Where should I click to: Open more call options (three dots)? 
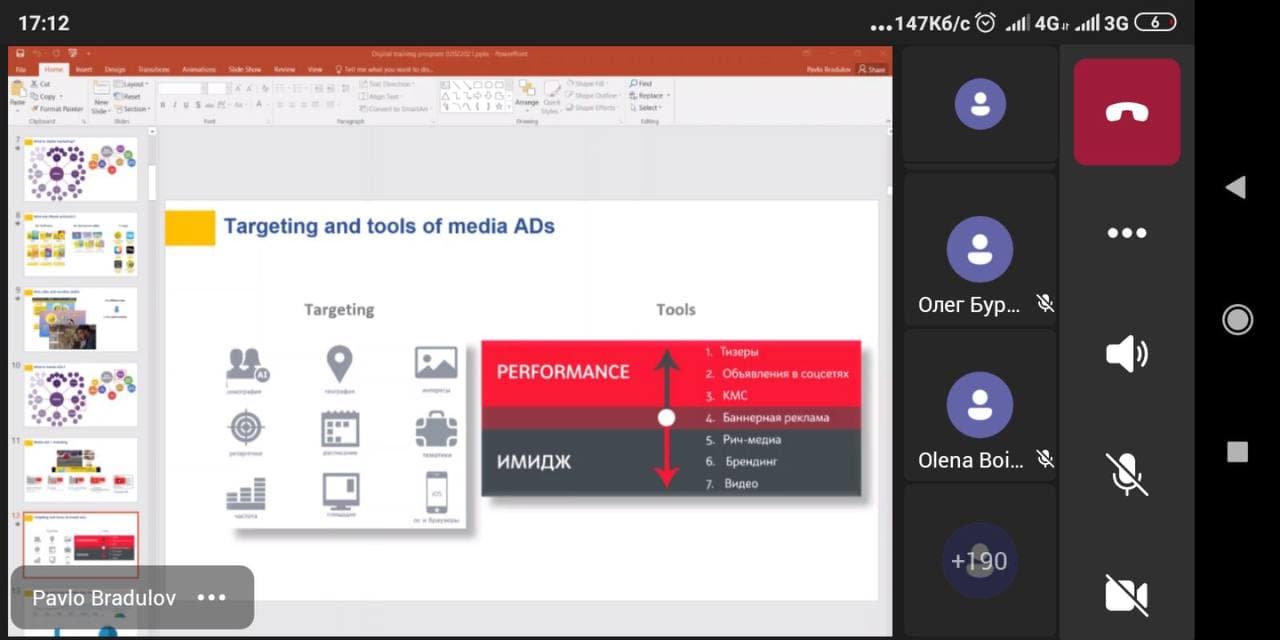pyautogui.click(x=1127, y=233)
